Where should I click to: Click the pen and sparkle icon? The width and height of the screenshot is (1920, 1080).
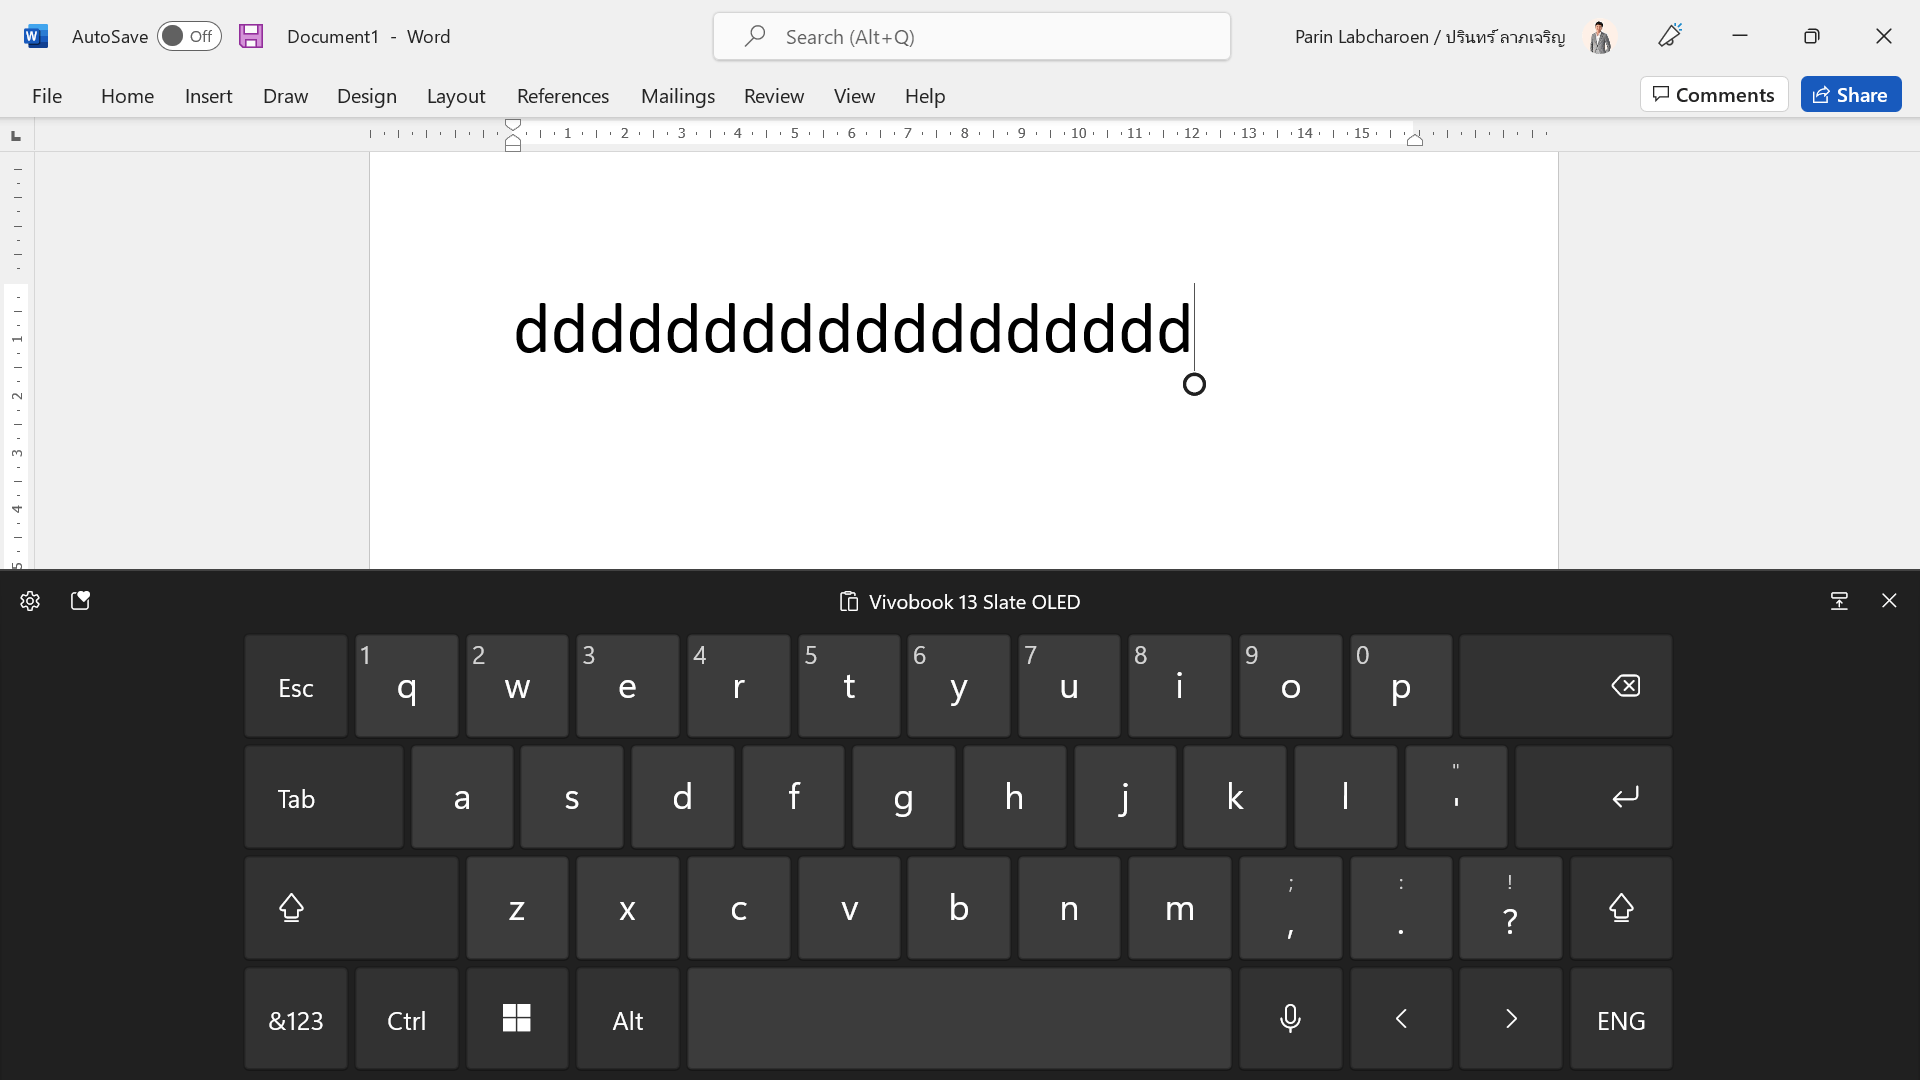coord(1670,36)
